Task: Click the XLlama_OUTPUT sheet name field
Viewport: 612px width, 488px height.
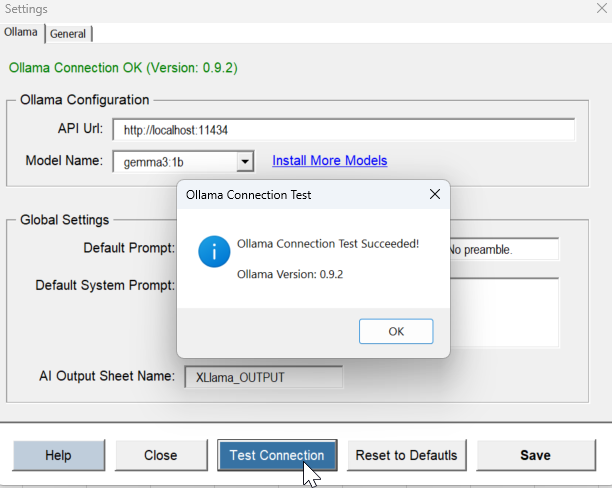Action: (x=263, y=377)
